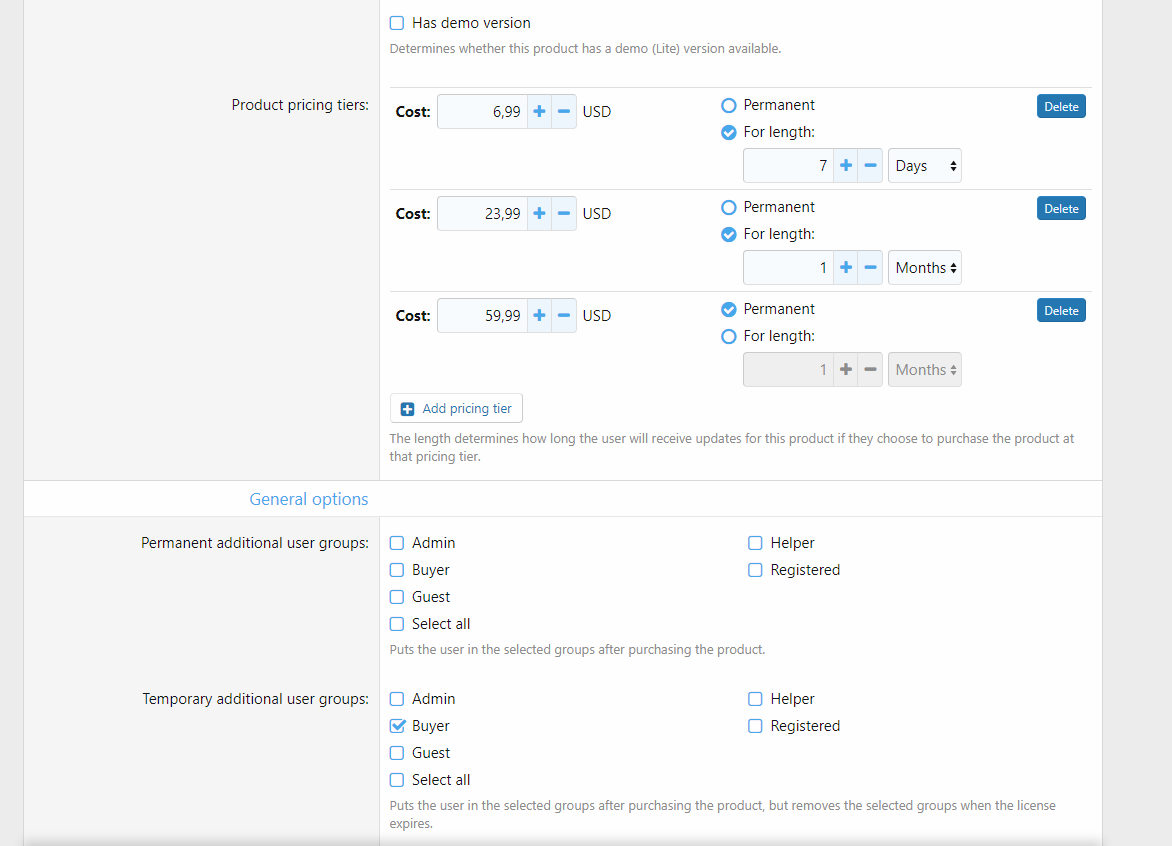The height and width of the screenshot is (846, 1172).
Task: Increase the 6,99 cost with plus icon
Action: (x=539, y=112)
